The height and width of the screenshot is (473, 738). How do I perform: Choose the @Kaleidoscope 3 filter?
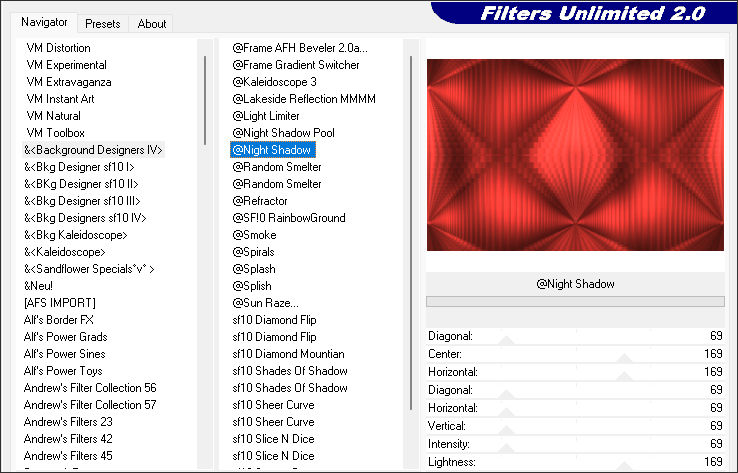coord(274,82)
